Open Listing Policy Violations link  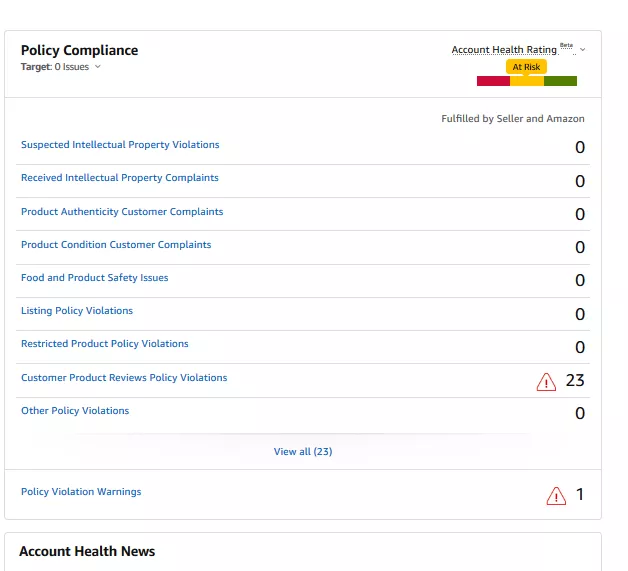pyautogui.click(x=77, y=310)
